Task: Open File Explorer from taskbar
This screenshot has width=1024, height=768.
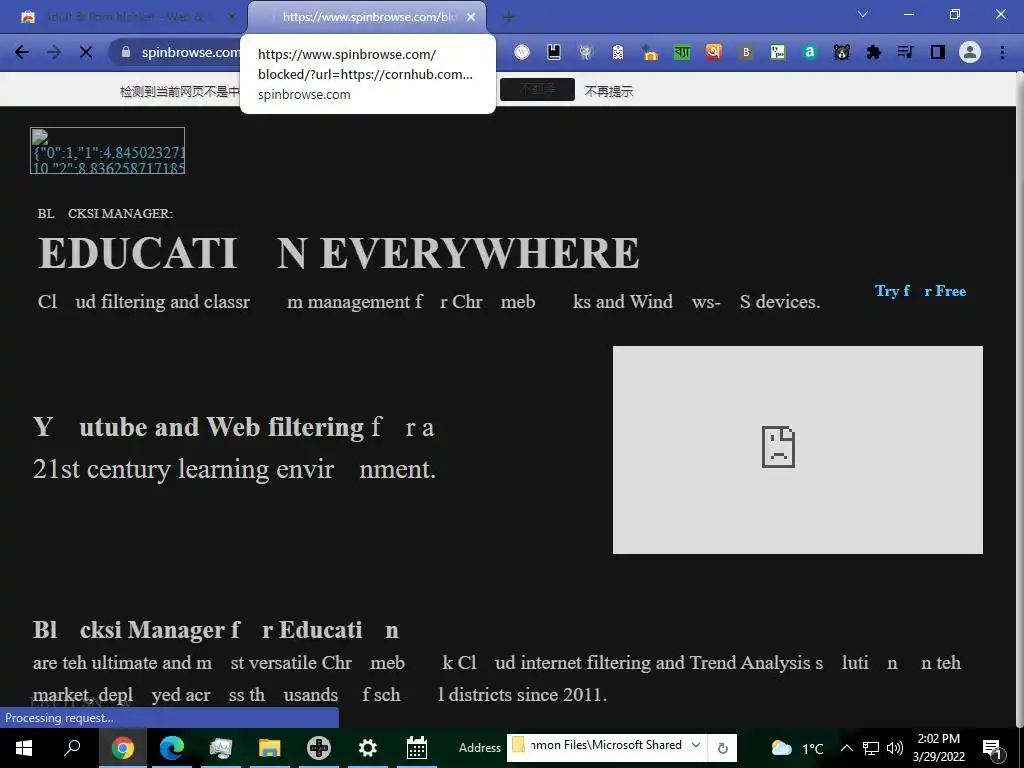Action: click(270, 748)
